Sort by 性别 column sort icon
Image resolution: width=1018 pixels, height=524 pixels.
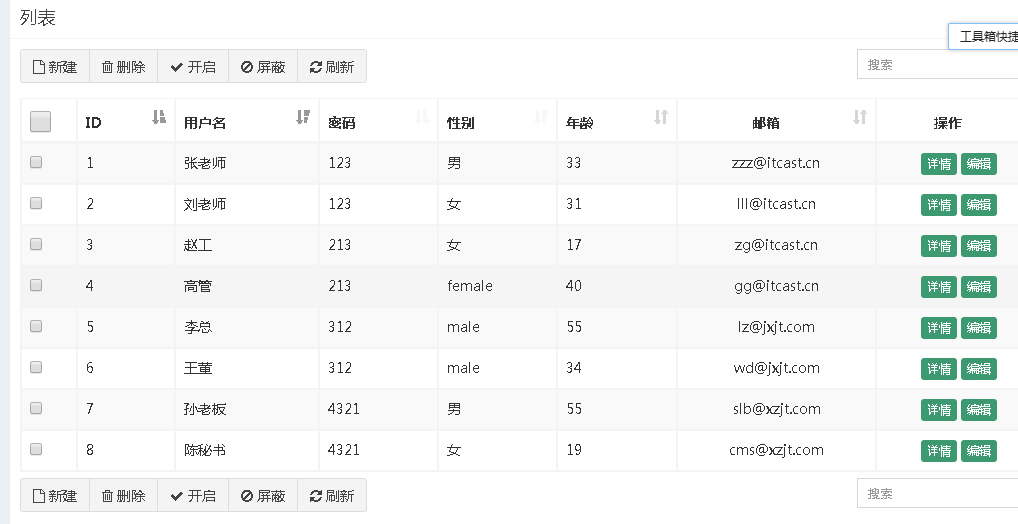pos(541,117)
